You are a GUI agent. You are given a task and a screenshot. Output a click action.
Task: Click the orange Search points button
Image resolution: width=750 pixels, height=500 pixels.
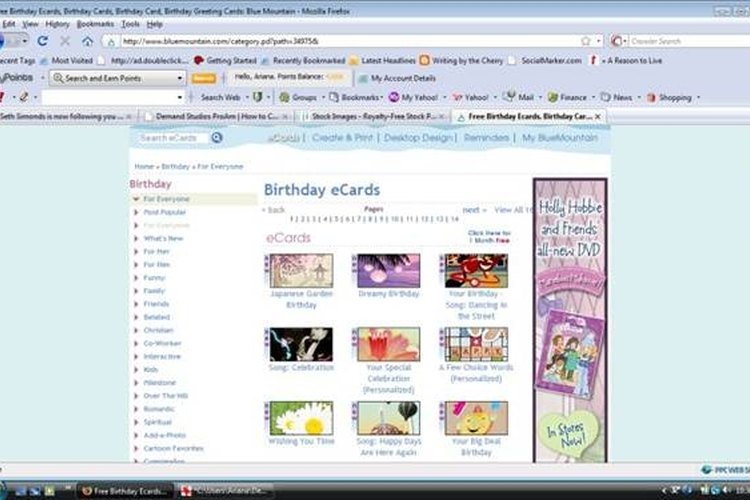(x=203, y=78)
